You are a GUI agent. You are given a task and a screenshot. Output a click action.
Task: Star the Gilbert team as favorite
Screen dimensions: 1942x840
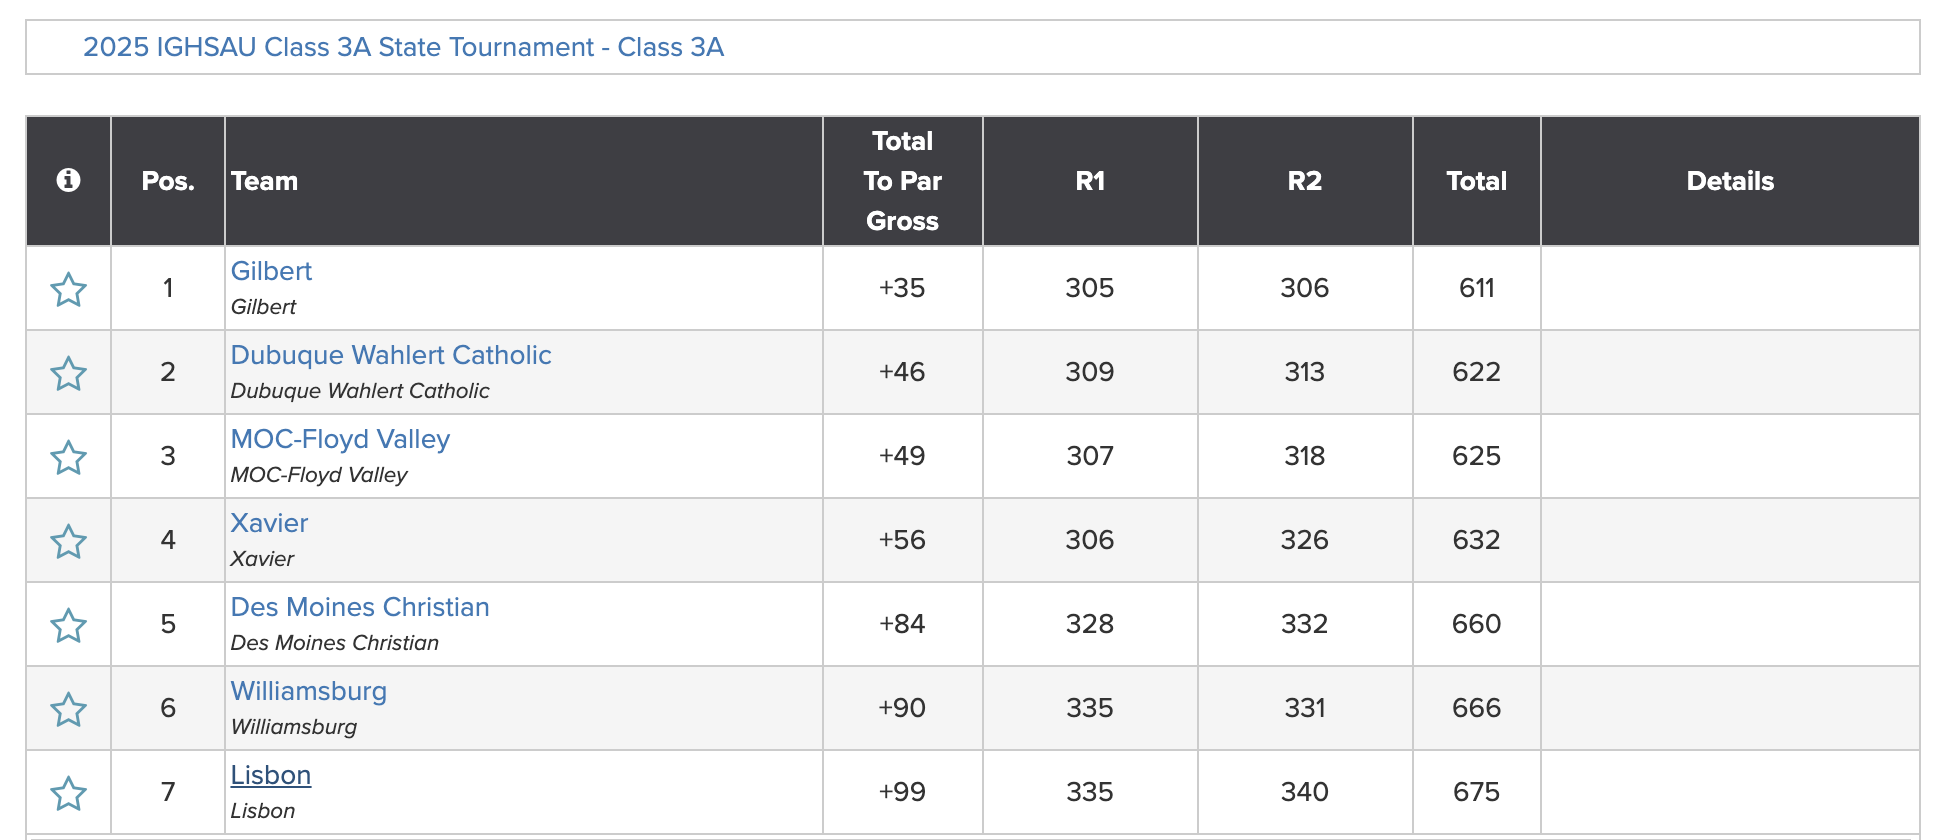tap(68, 290)
